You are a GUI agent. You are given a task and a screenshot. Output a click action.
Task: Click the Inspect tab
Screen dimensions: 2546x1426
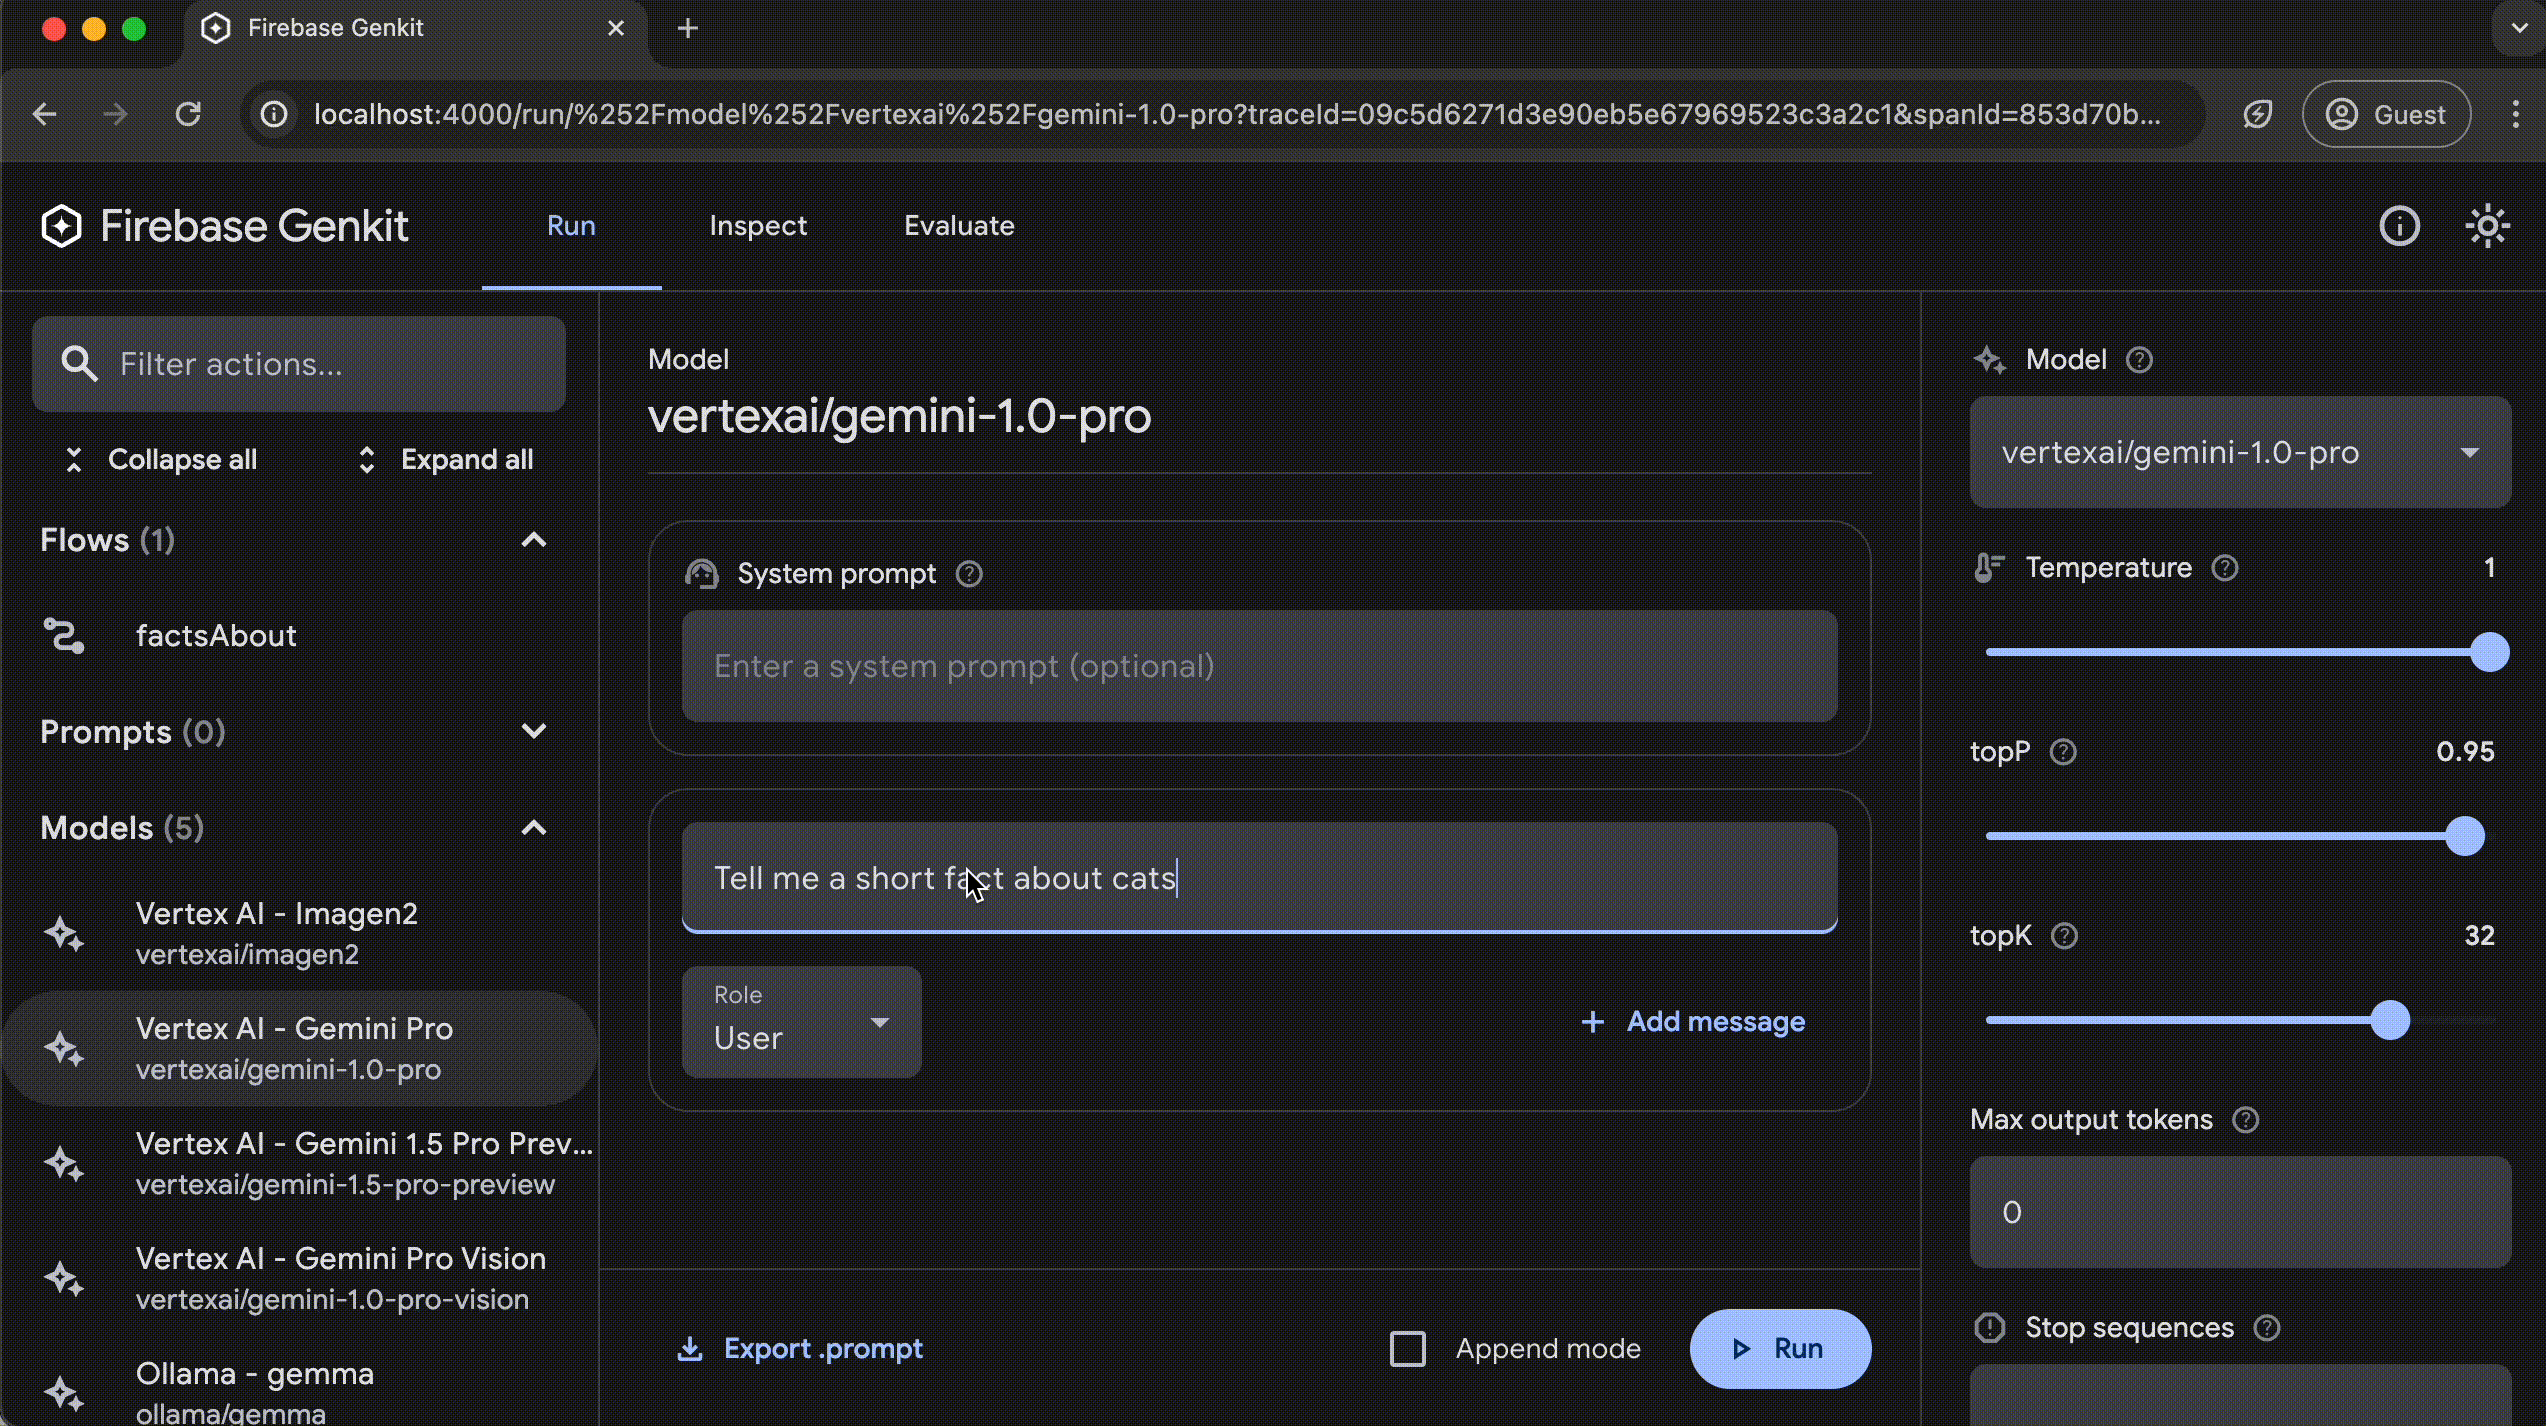(759, 224)
